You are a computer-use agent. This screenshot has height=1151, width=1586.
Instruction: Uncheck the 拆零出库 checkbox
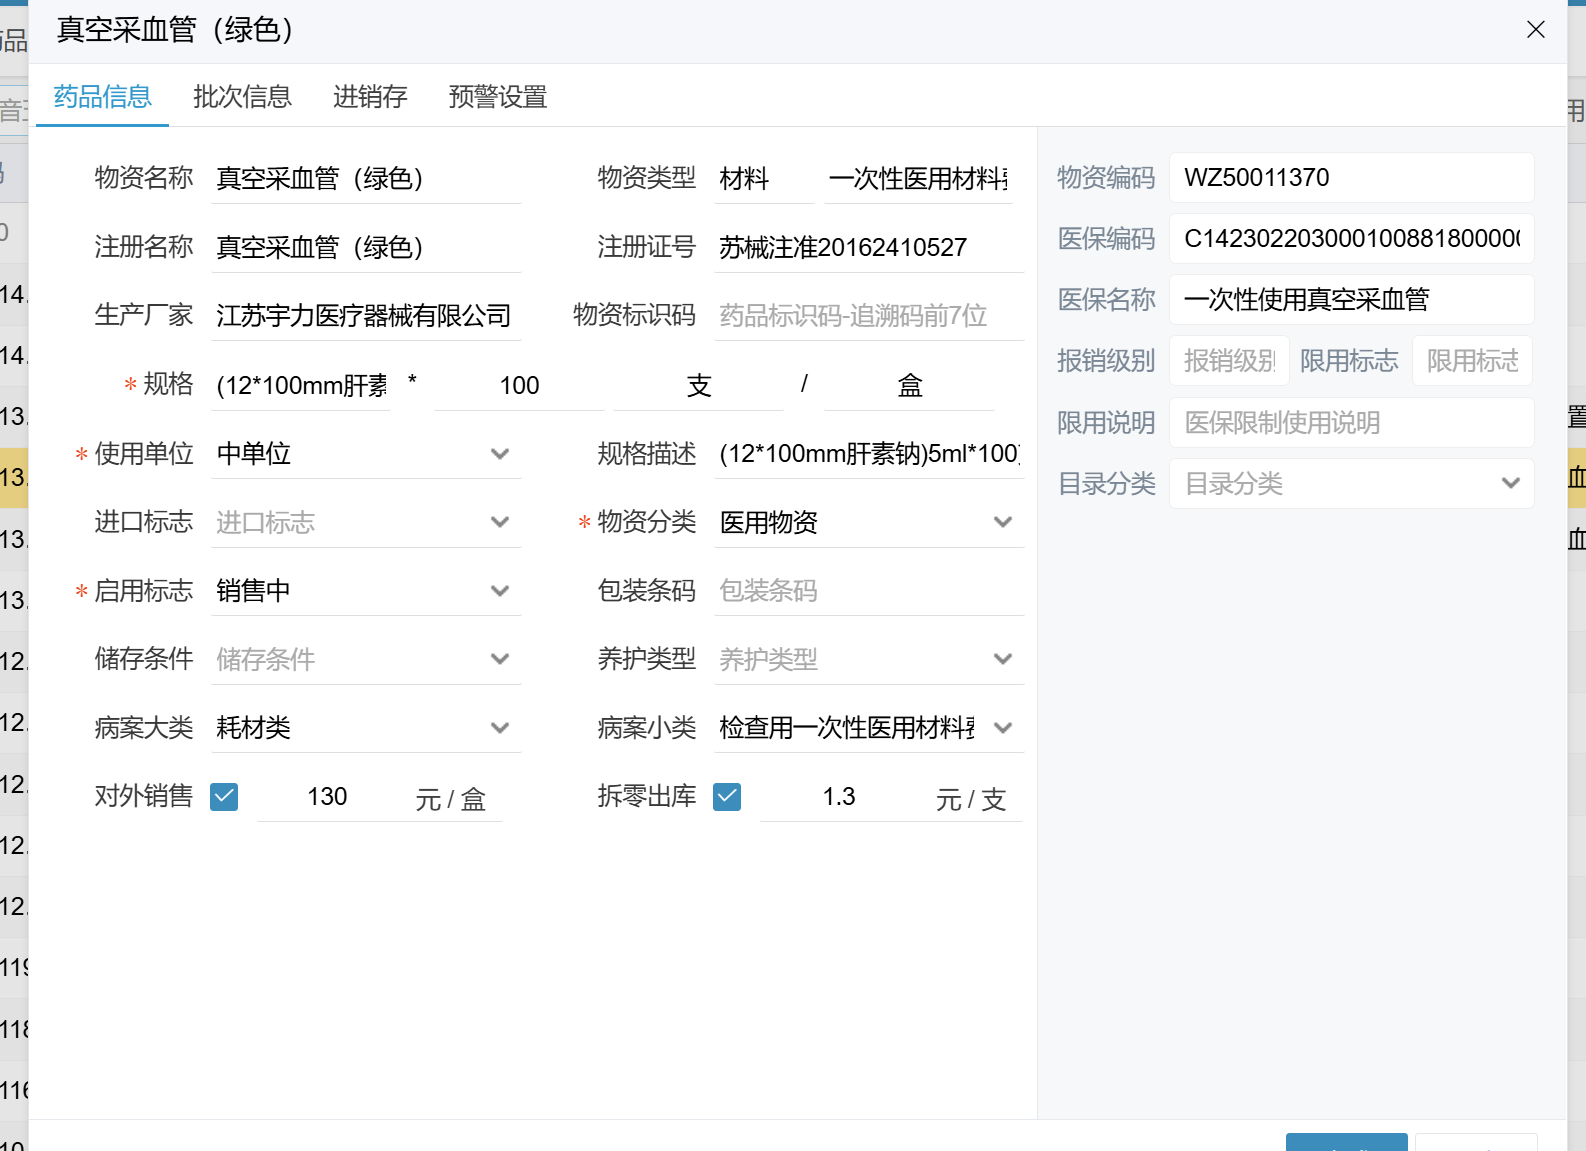[727, 797]
